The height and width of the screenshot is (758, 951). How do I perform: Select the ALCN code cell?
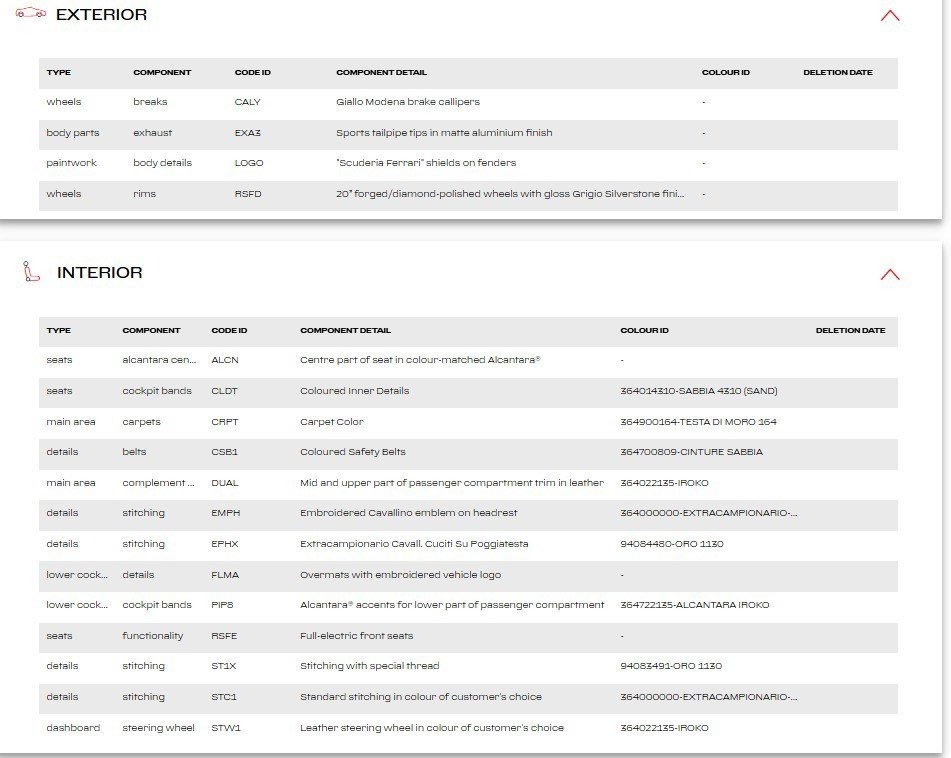[224, 360]
